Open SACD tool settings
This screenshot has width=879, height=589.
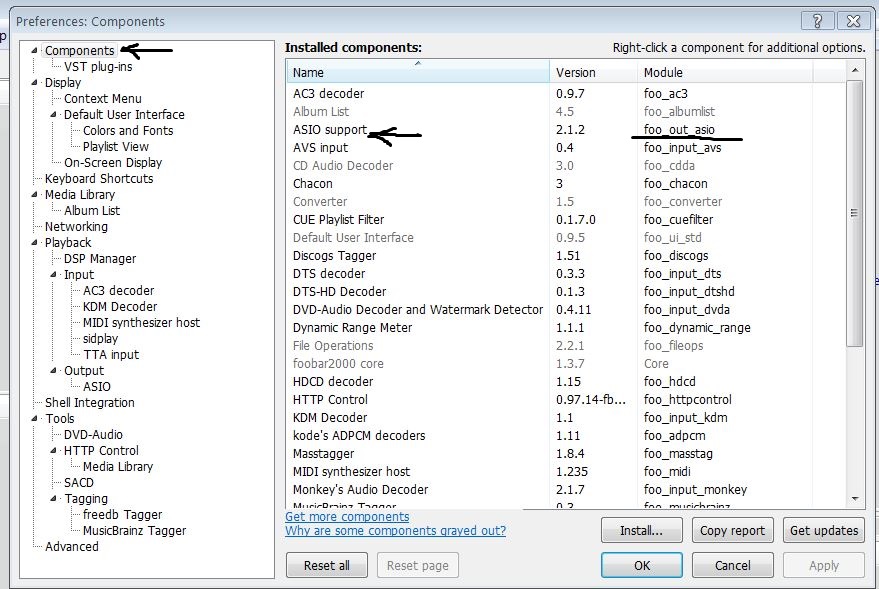[78, 483]
